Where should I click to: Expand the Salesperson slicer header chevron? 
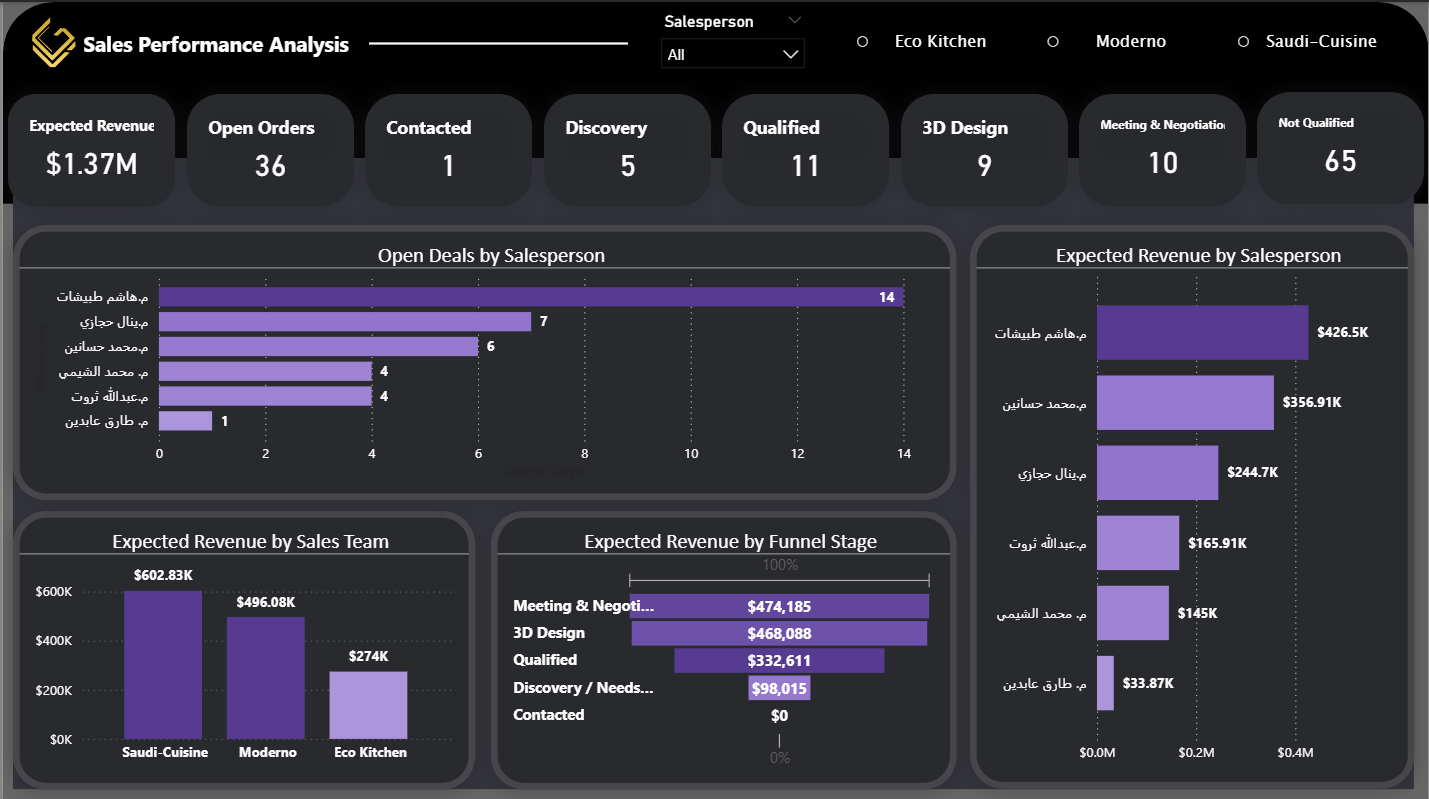click(795, 19)
